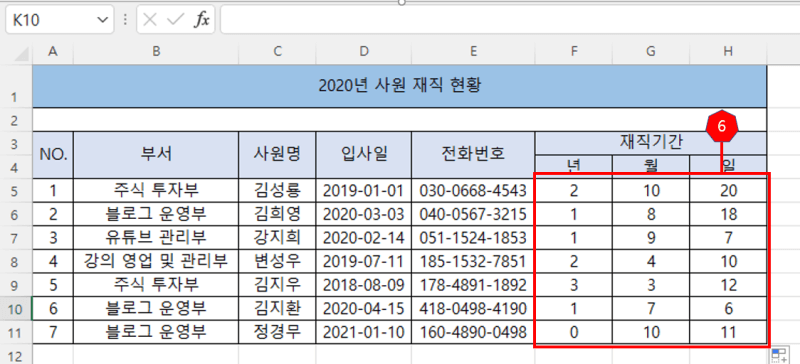Select row 12 header

pyautogui.click(x=16, y=354)
